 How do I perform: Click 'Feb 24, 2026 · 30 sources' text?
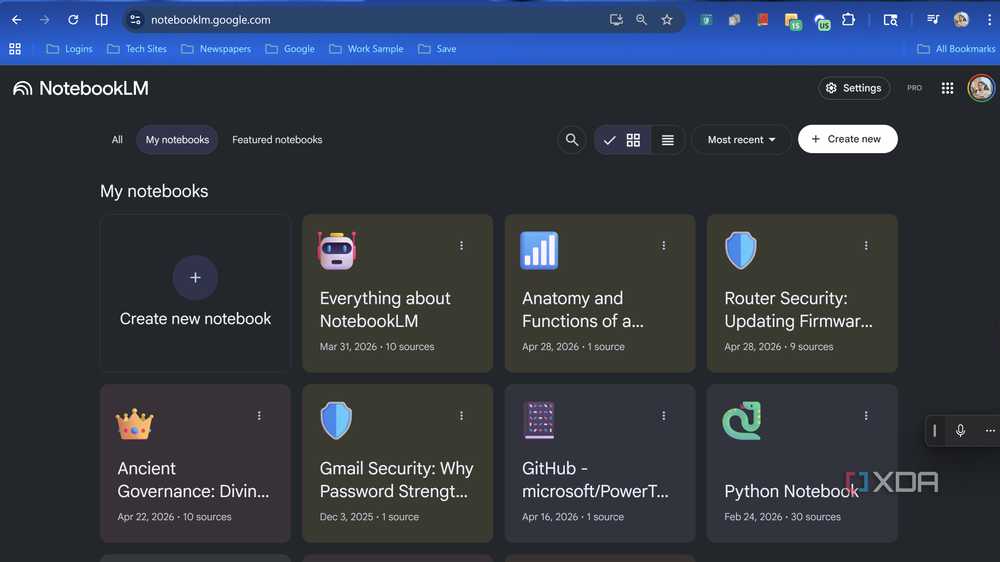(782, 517)
